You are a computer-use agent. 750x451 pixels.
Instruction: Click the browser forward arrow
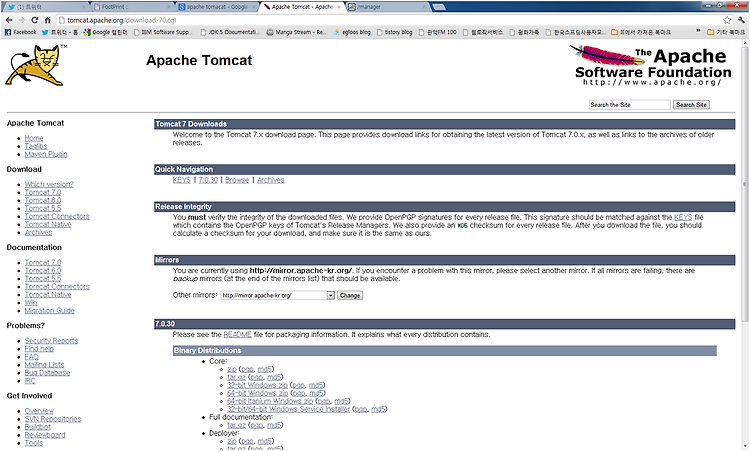(22, 20)
